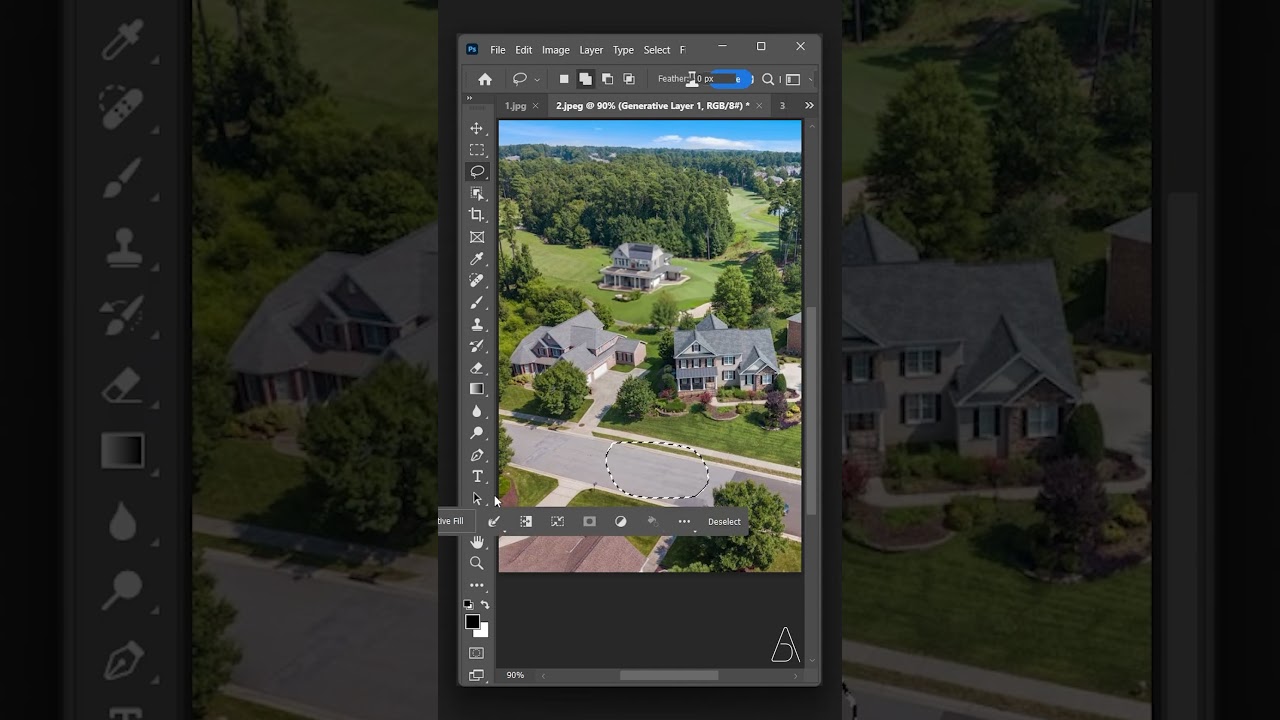The height and width of the screenshot is (720, 1280).
Task: Create mask from selection in contextual taskbar
Action: pos(589,521)
